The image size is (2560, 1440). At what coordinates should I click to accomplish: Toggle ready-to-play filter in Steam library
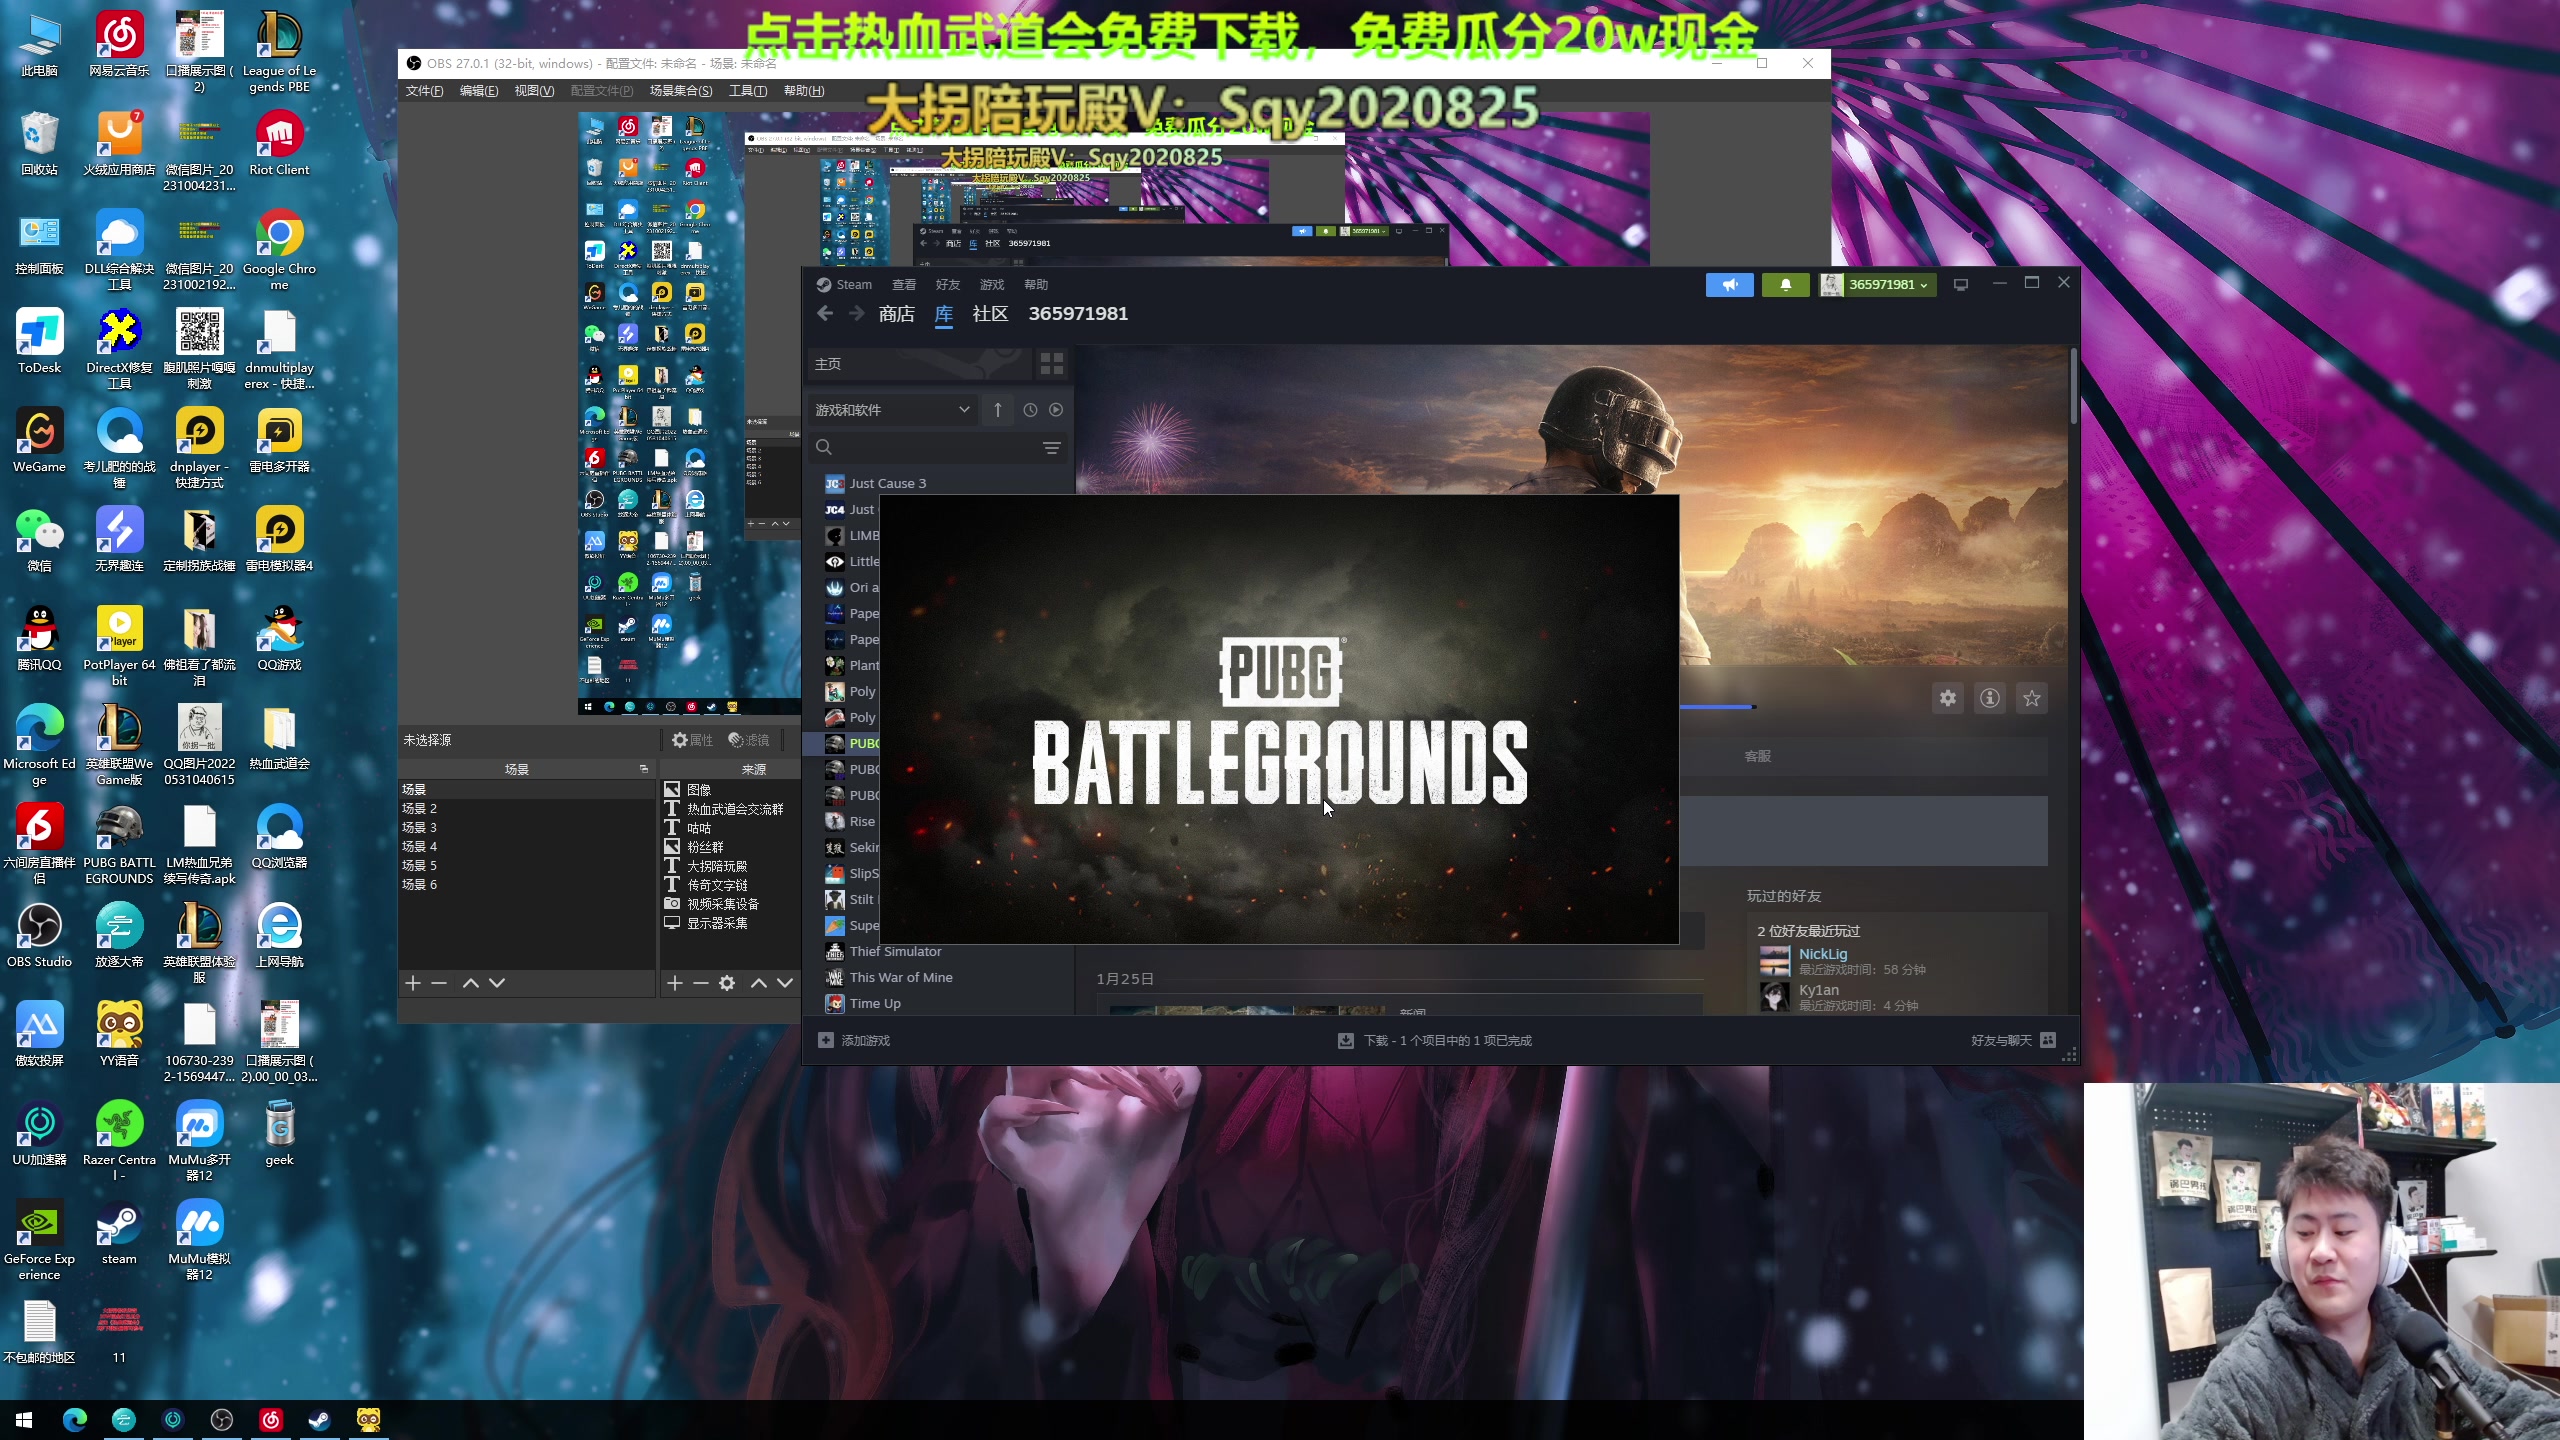(1056, 410)
